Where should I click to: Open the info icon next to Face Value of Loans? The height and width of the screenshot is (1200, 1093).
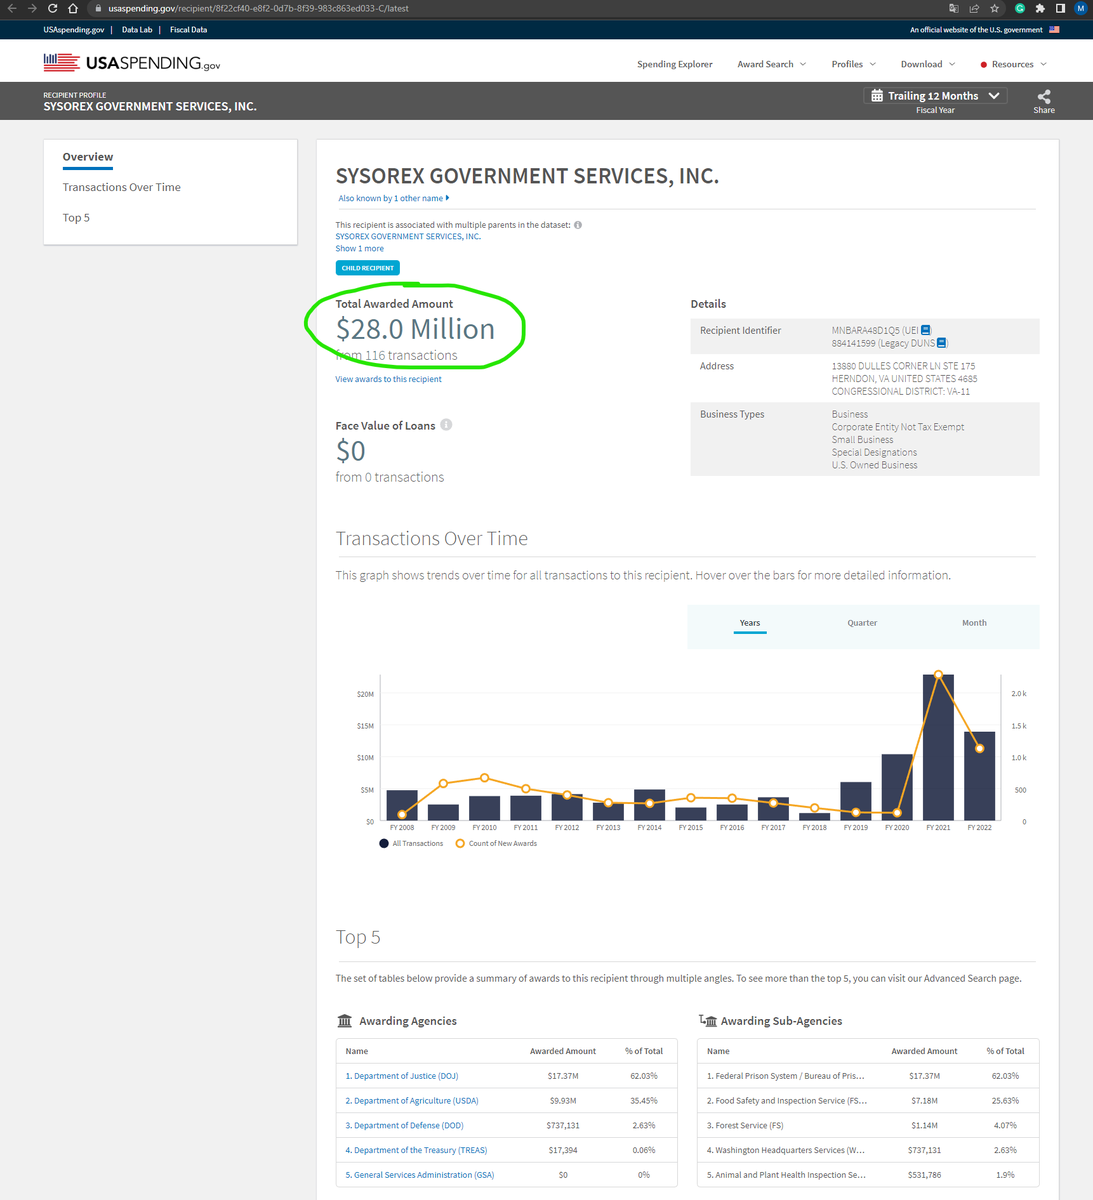click(446, 425)
